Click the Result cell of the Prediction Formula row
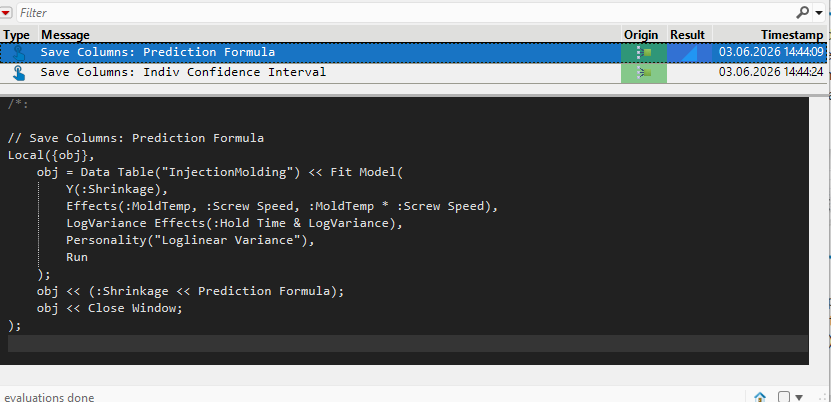The width and height of the screenshot is (831, 402). pos(689,52)
